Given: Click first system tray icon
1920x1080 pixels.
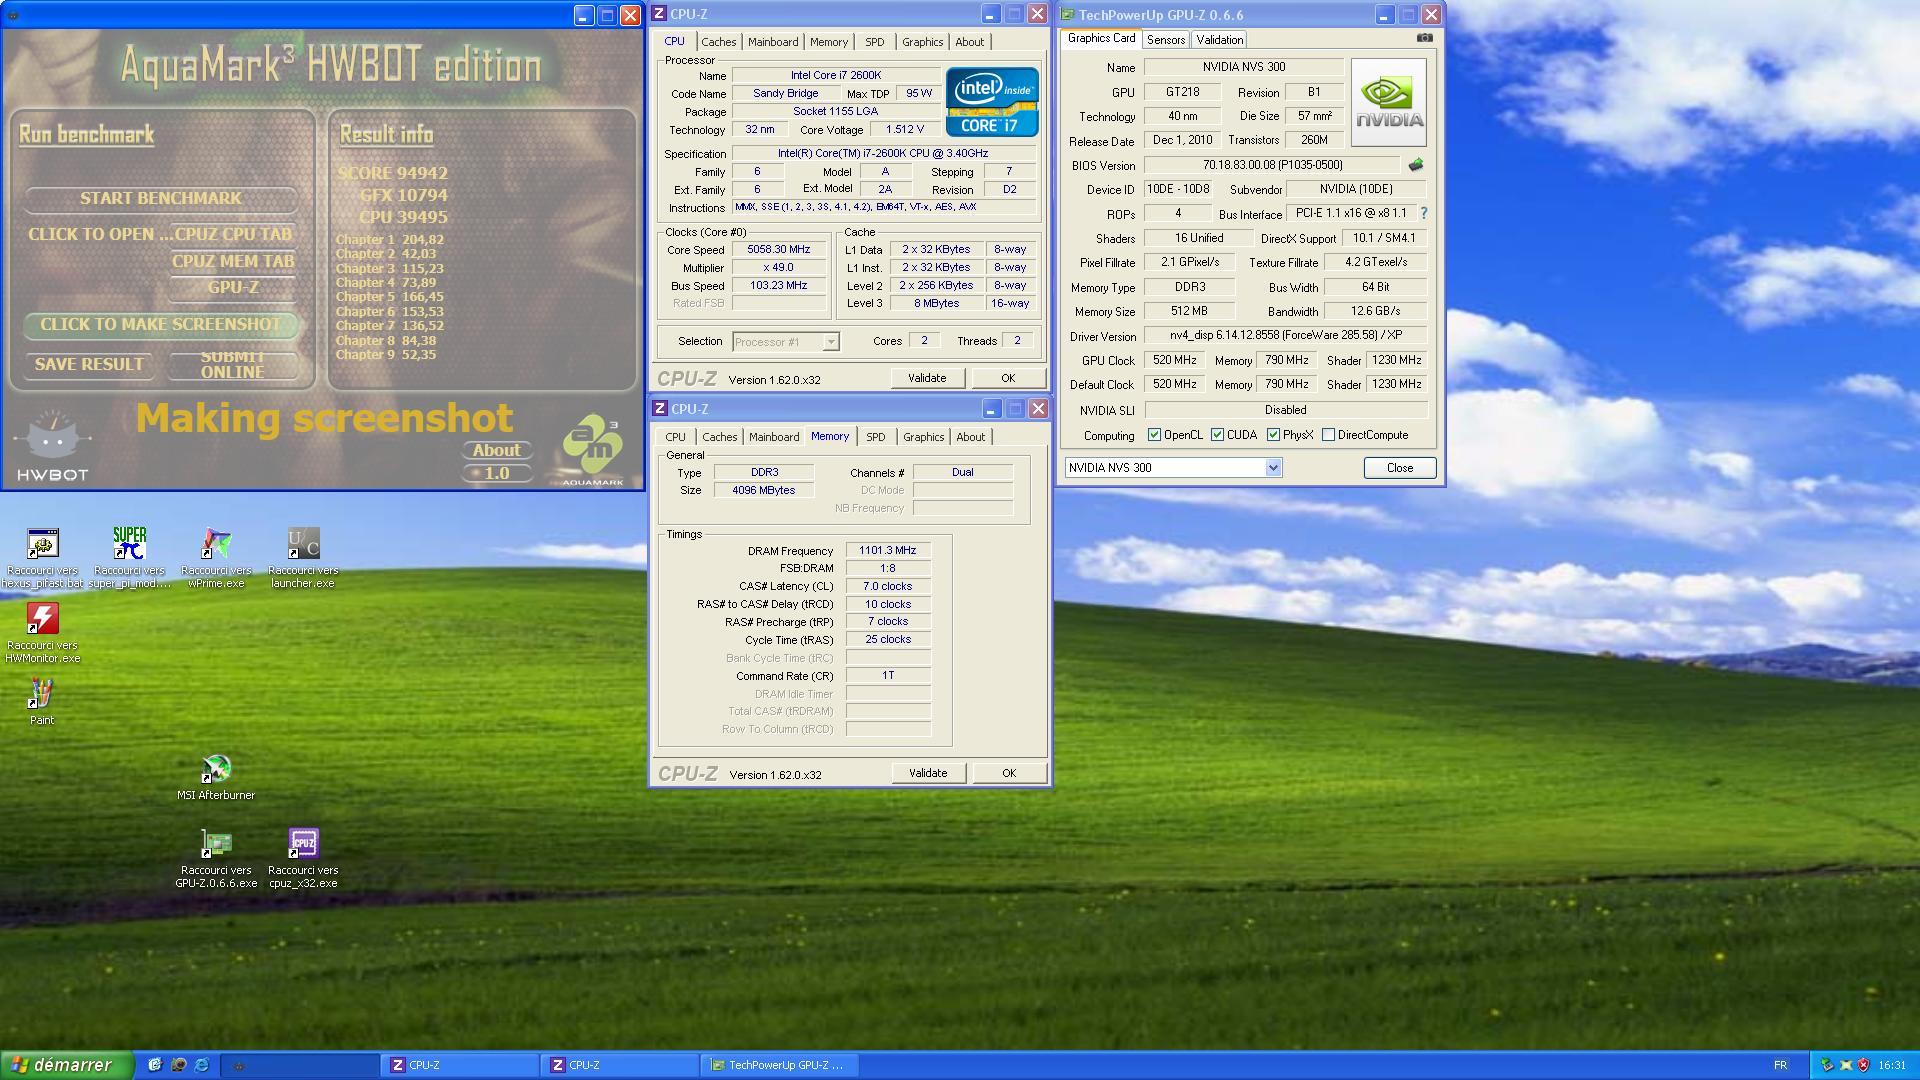Looking at the screenshot, I should point(1827,1065).
